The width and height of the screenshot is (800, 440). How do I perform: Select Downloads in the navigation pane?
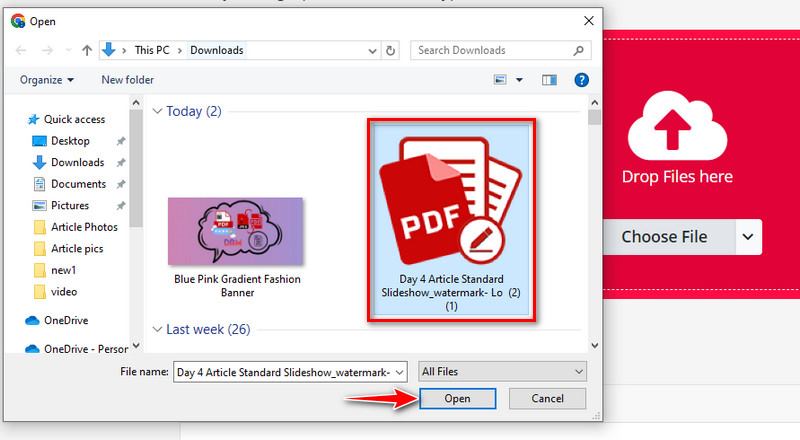[x=78, y=162]
